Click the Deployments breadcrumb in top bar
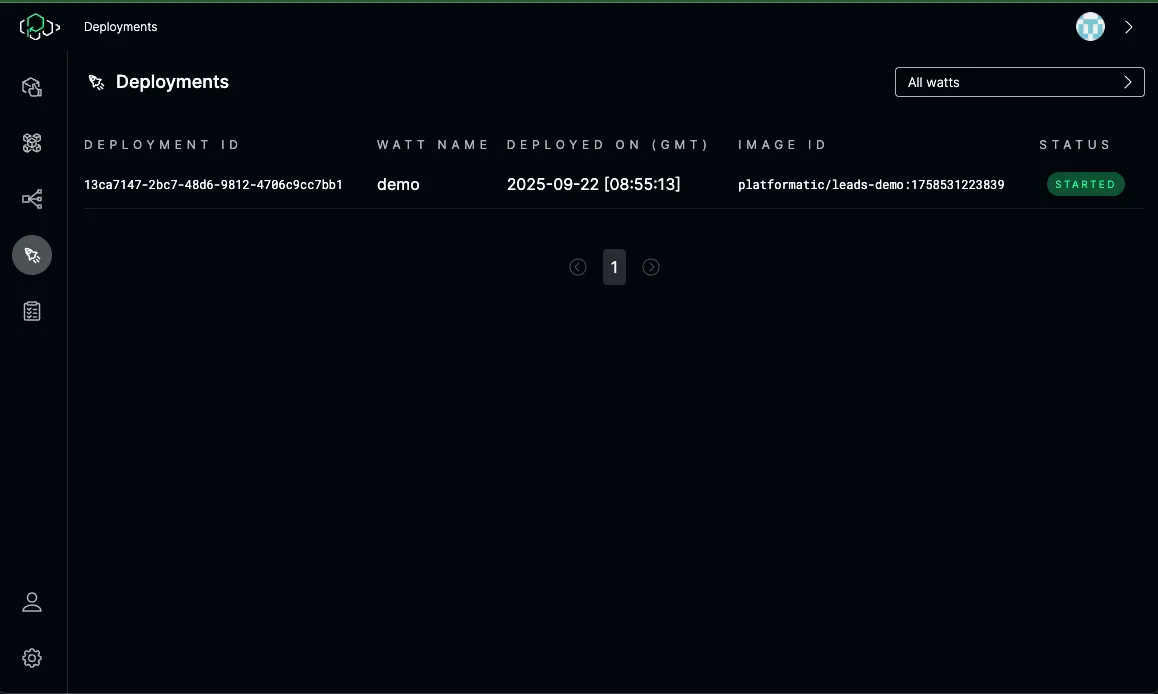This screenshot has height=694, width=1158. pyautogui.click(x=120, y=27)
